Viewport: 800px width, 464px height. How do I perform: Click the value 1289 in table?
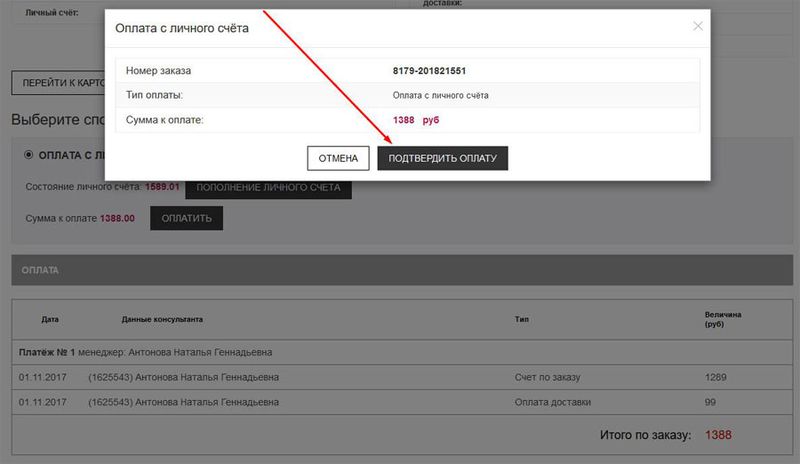tap(715, 377)
